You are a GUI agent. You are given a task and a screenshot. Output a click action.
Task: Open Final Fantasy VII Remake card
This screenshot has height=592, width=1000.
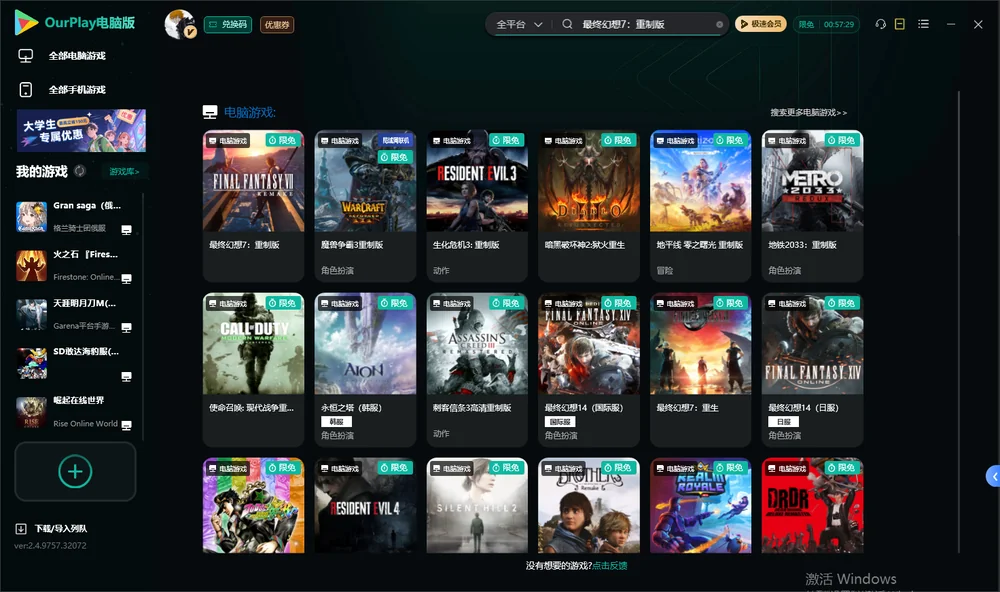[253, 205]
